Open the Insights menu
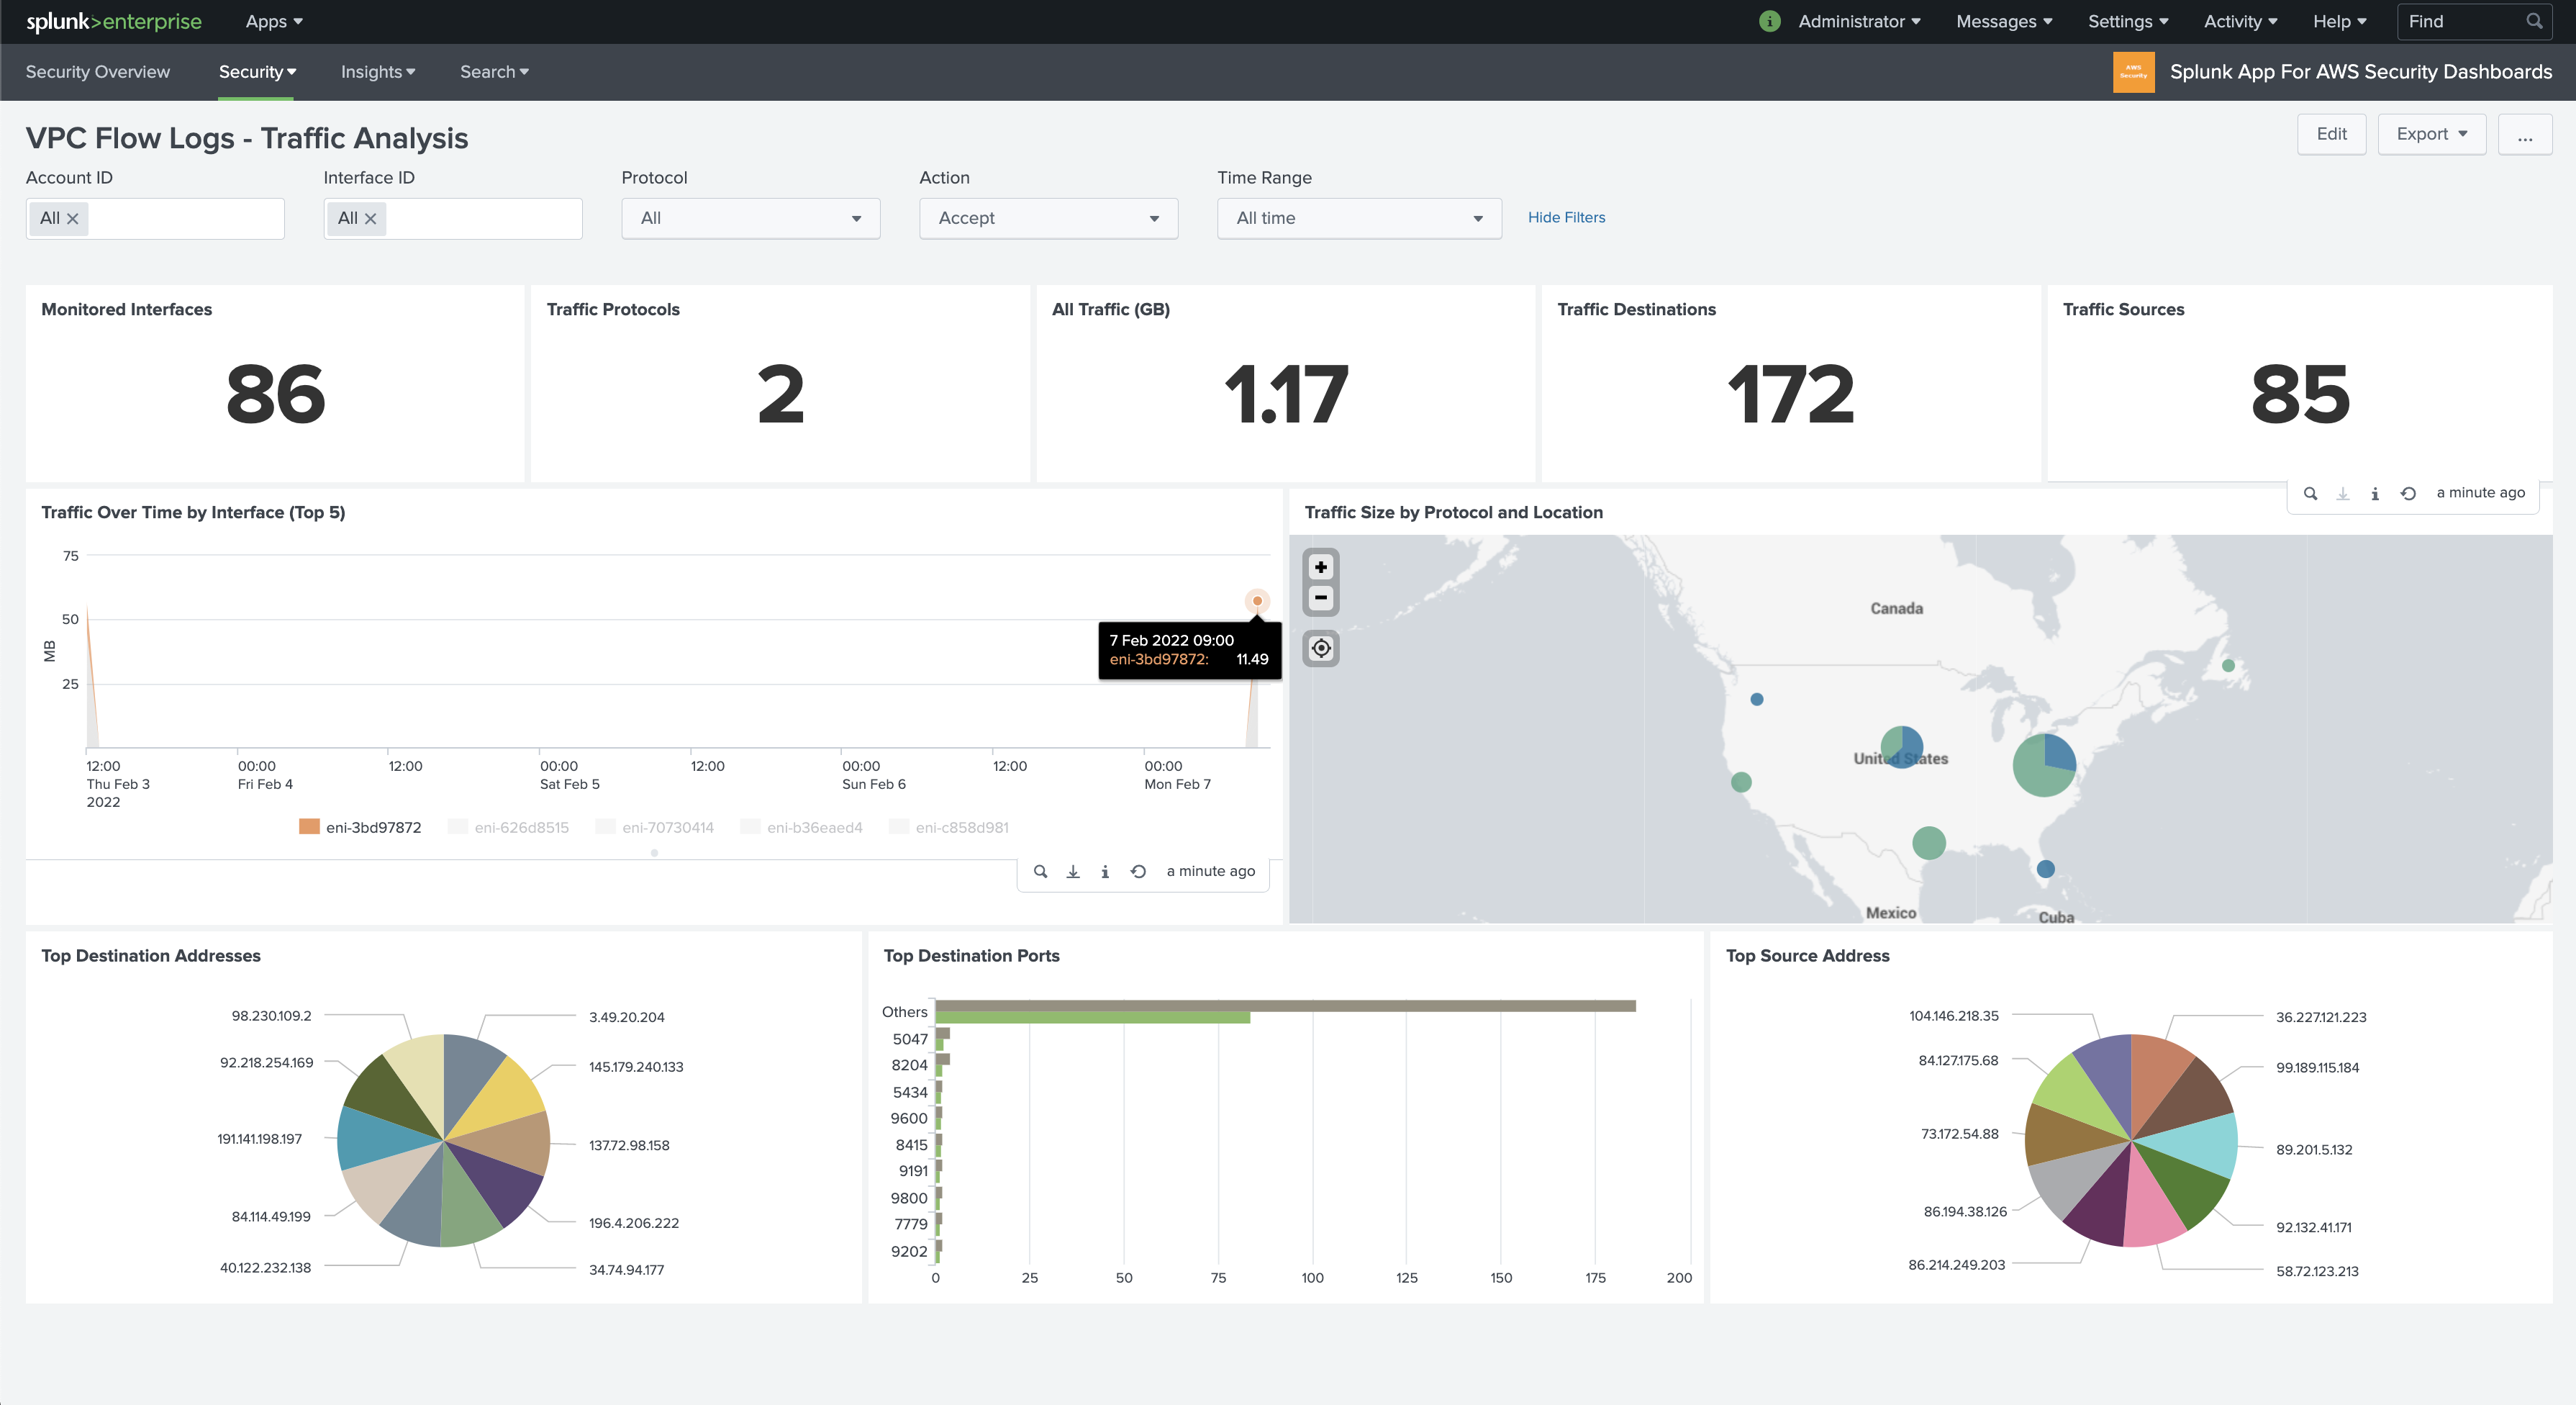 tap(377, 71)
